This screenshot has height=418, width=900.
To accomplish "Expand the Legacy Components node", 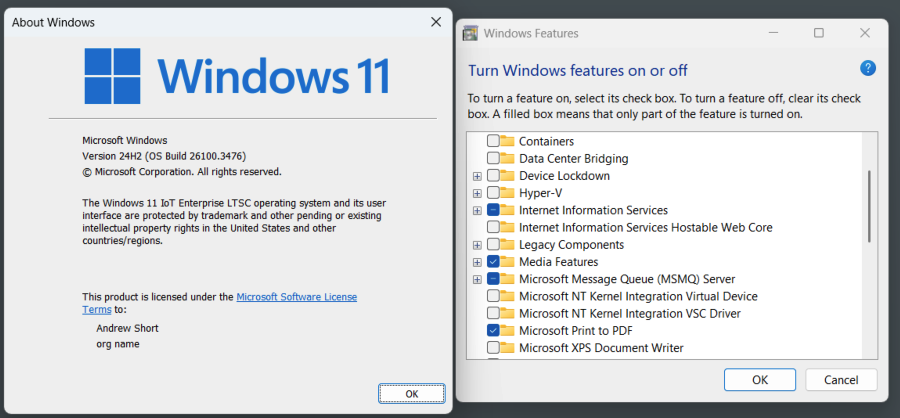I will click(477, 245).
